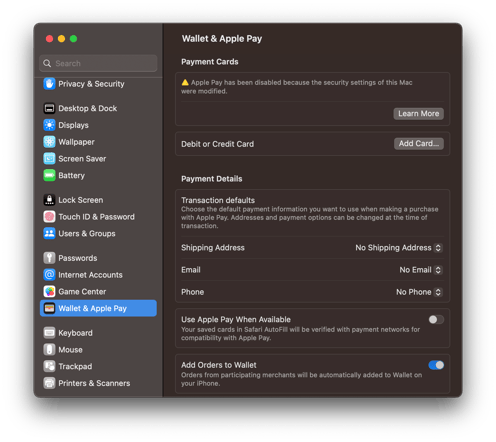Select Internet Accounts in sidebar

(x=98, y=275)
